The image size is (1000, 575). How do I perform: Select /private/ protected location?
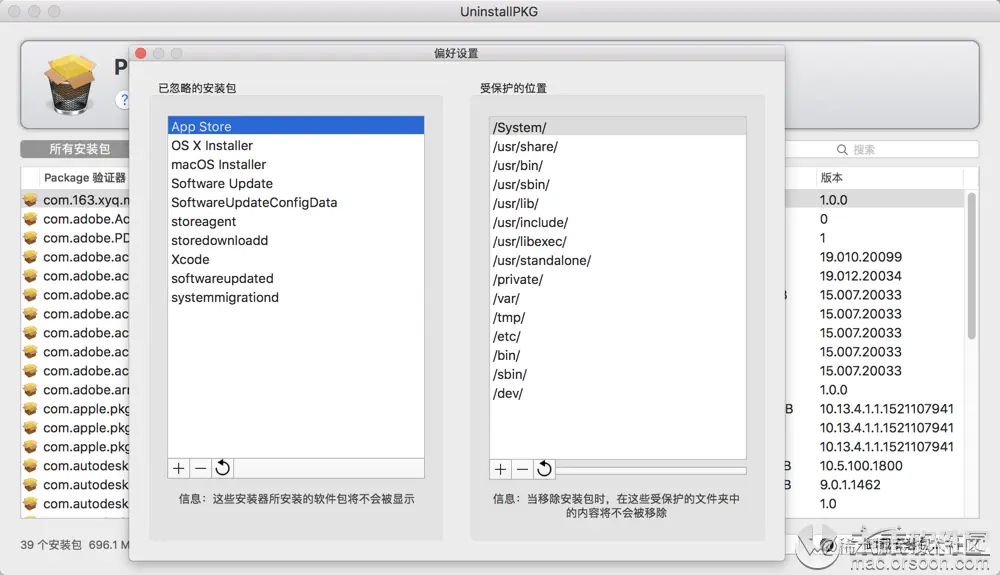click(x=618, y=280)
